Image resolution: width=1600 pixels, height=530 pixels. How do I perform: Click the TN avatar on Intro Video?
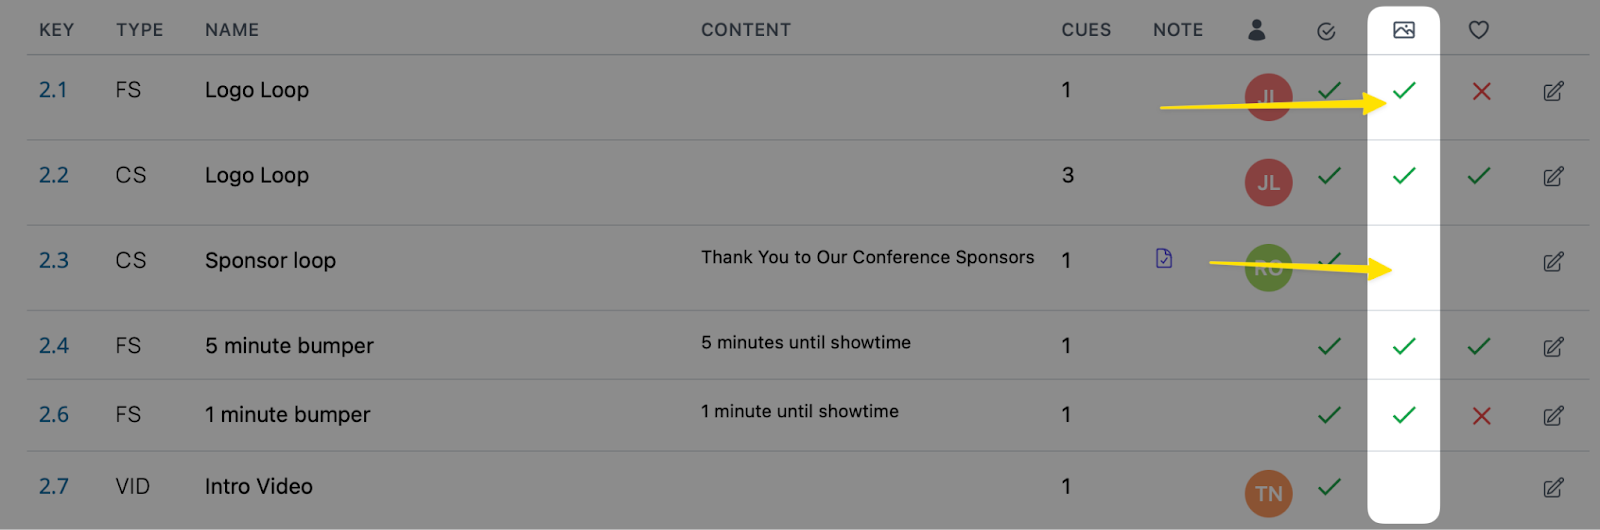(x=1269, y=493)
